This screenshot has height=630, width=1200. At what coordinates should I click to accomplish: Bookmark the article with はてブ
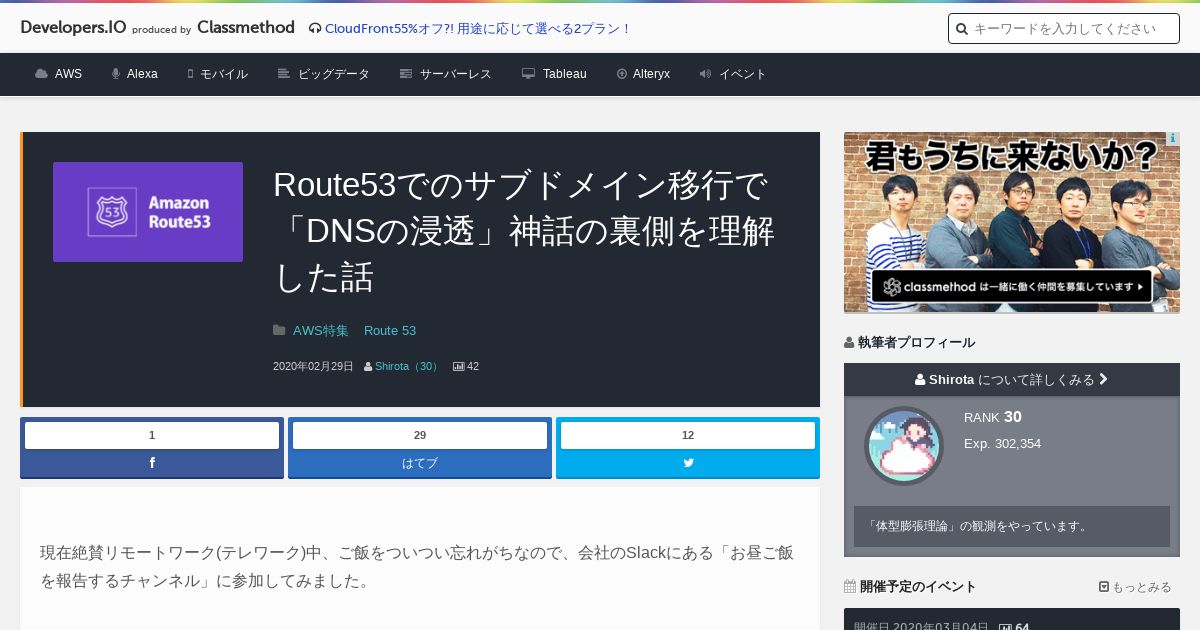(420, 463)
